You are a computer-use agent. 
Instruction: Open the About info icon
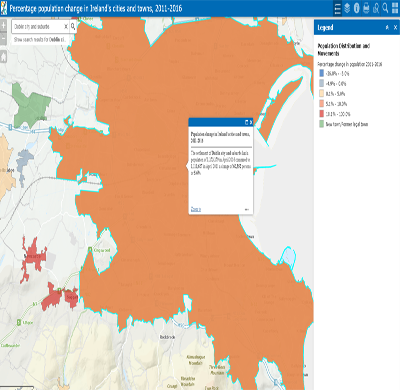point(357,8)
